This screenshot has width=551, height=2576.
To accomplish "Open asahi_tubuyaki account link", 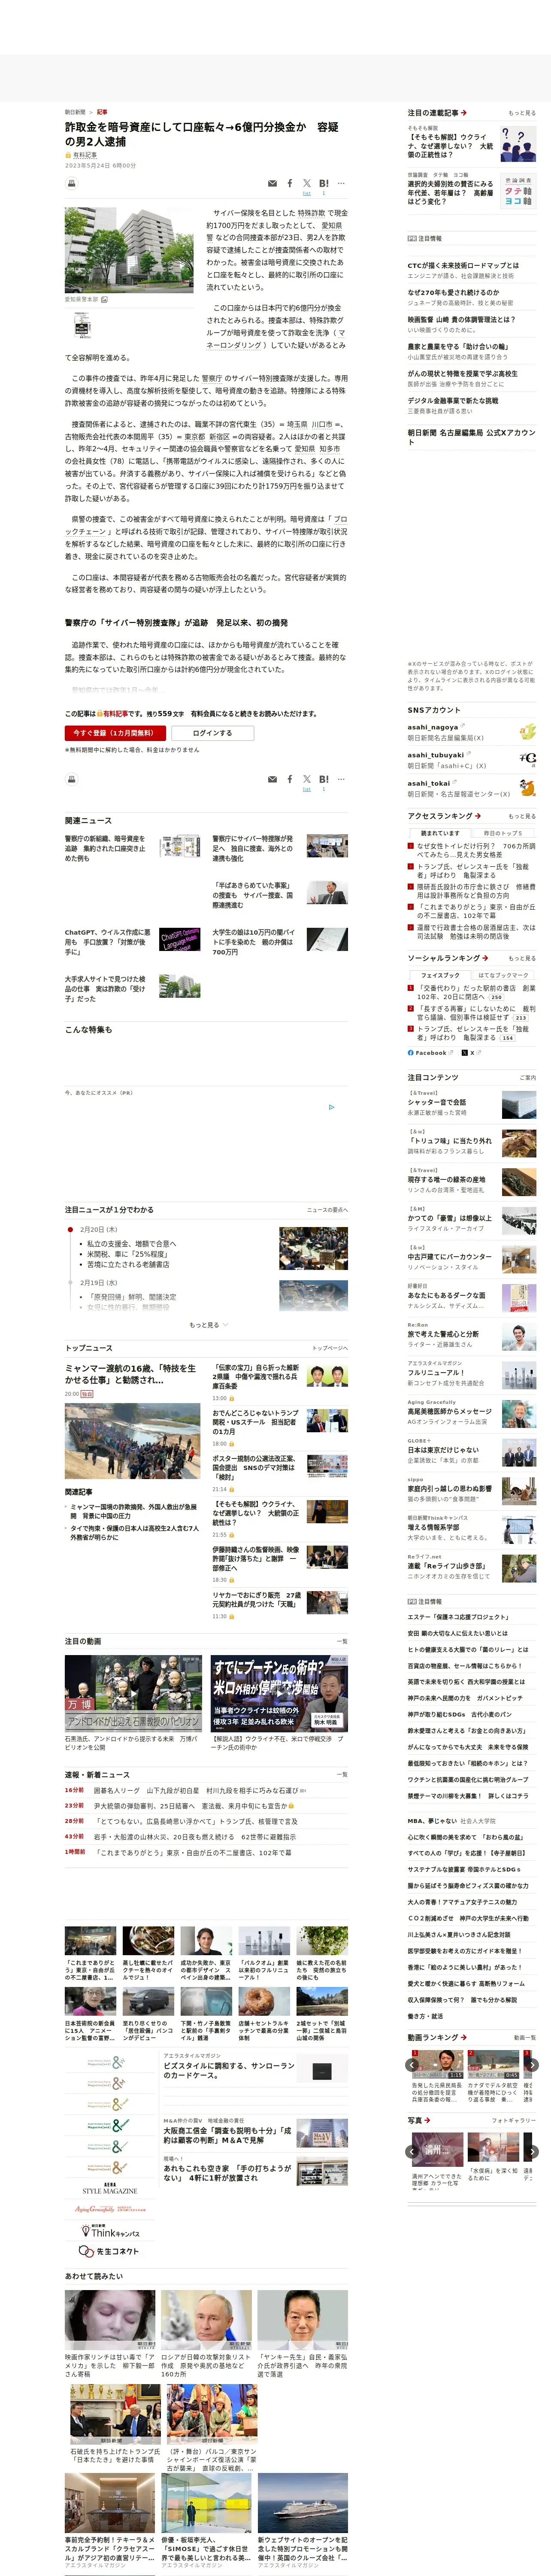I will (436, 755).
